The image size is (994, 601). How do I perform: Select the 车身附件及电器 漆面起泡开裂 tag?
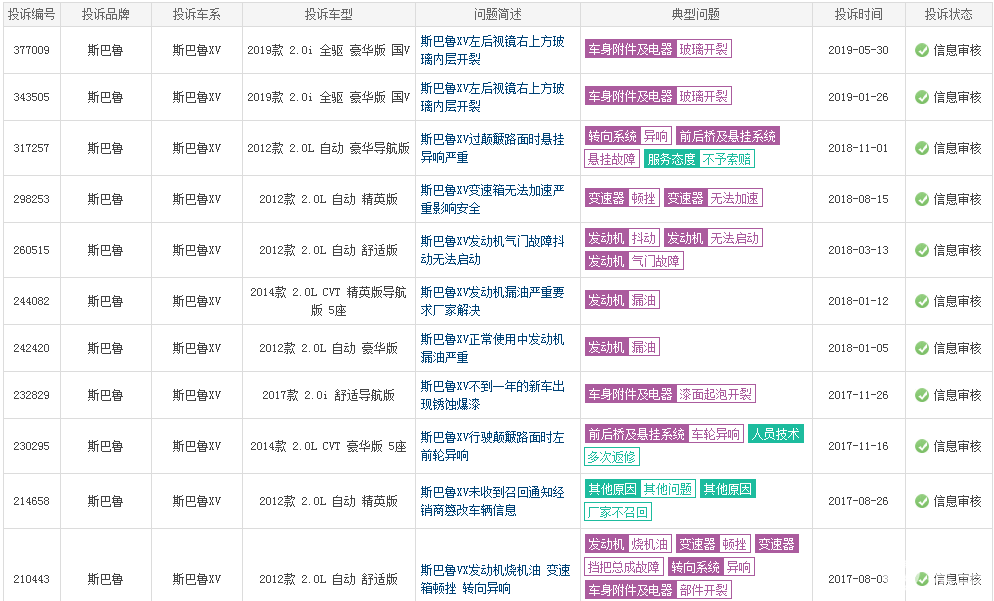(x=670, y=394)
